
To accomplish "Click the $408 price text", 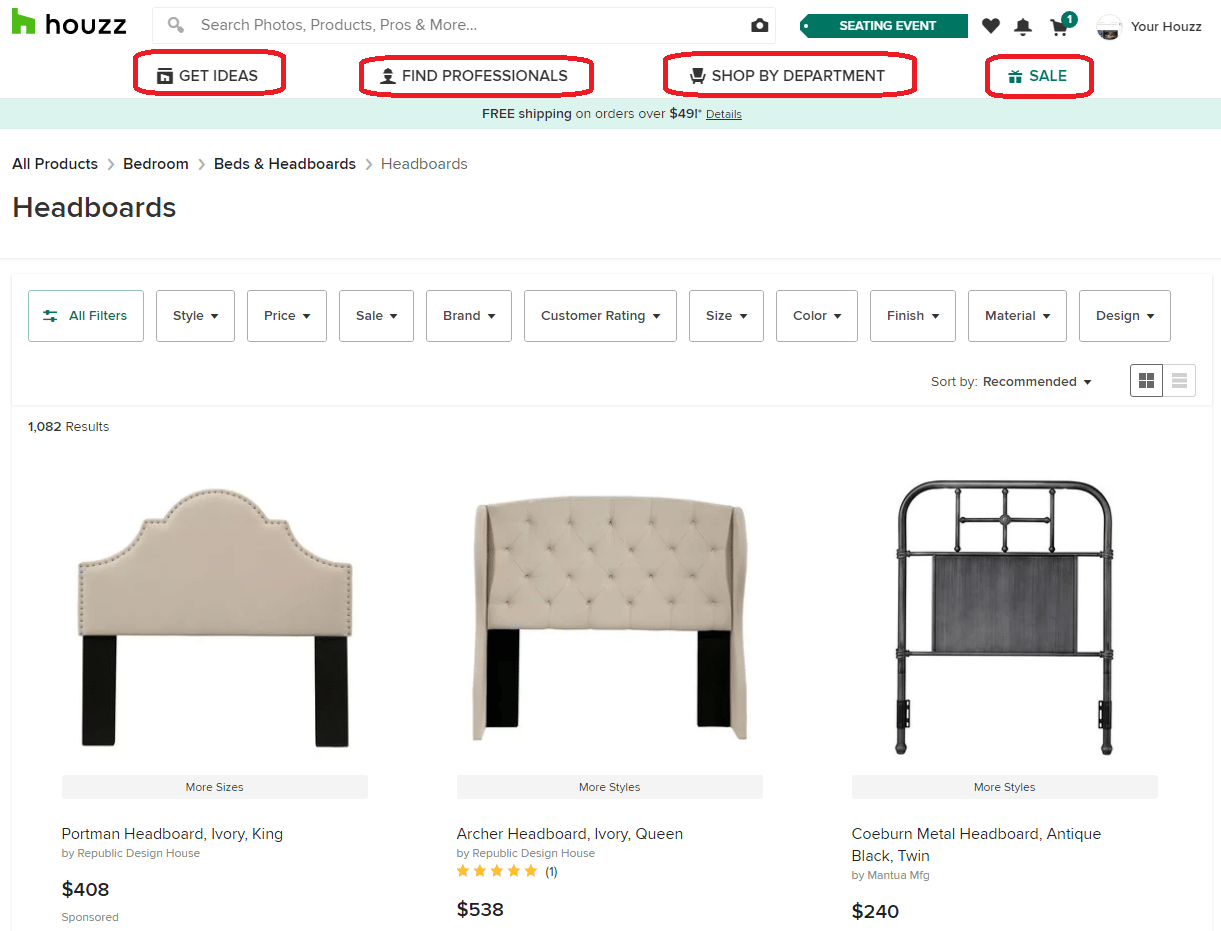I will point(86,889).
